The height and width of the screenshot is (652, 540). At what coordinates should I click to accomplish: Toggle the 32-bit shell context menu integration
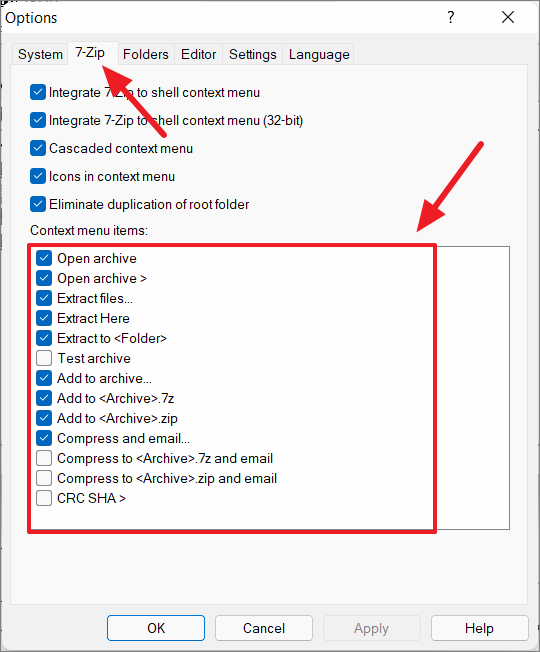click(x=38, y=120)
